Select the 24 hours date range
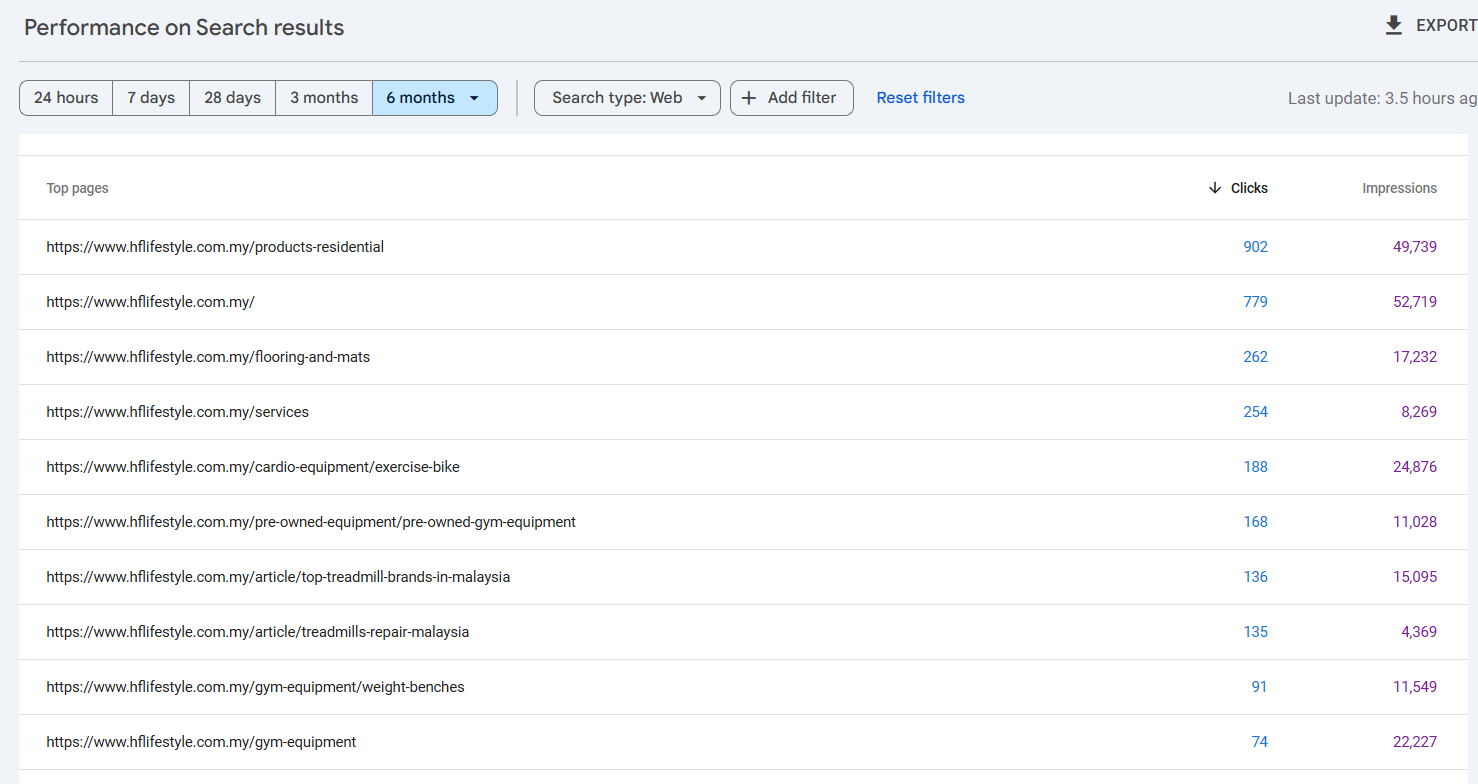 click(x=66, y=98)
